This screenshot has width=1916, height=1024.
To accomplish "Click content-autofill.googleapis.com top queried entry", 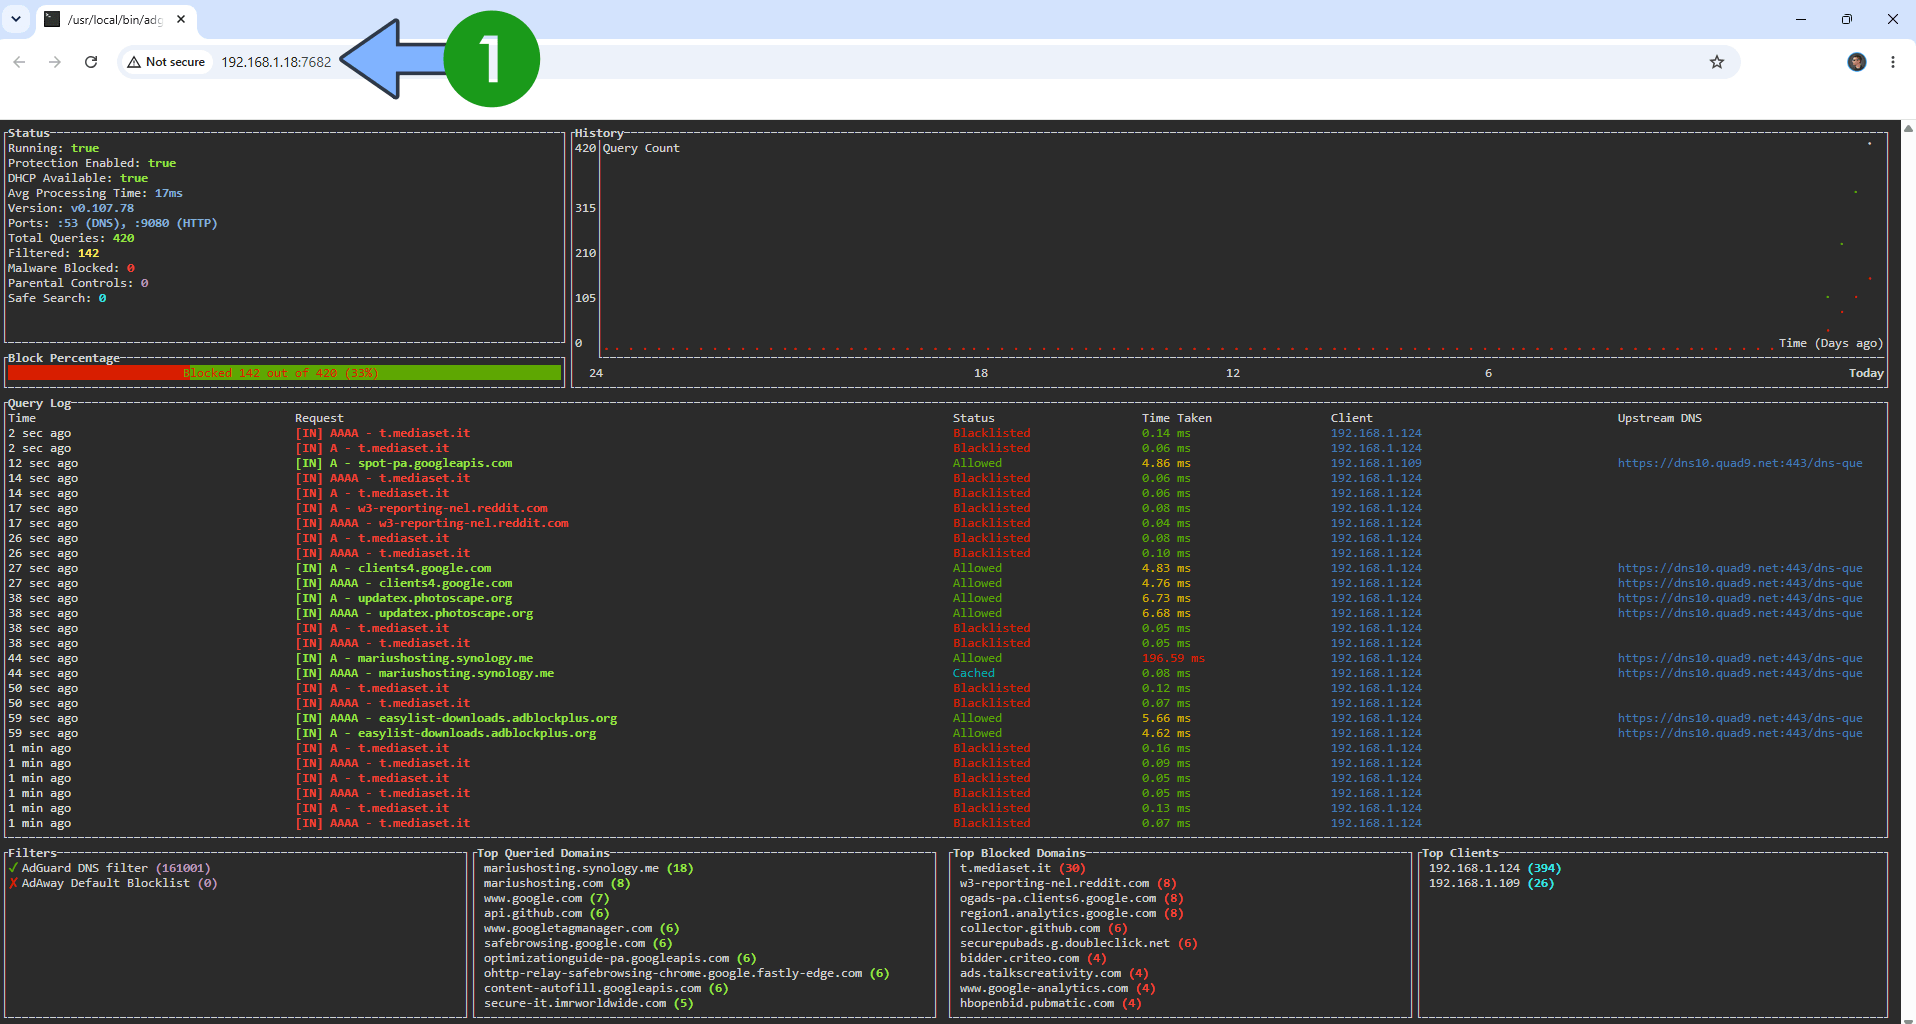I will click(606, 988).
